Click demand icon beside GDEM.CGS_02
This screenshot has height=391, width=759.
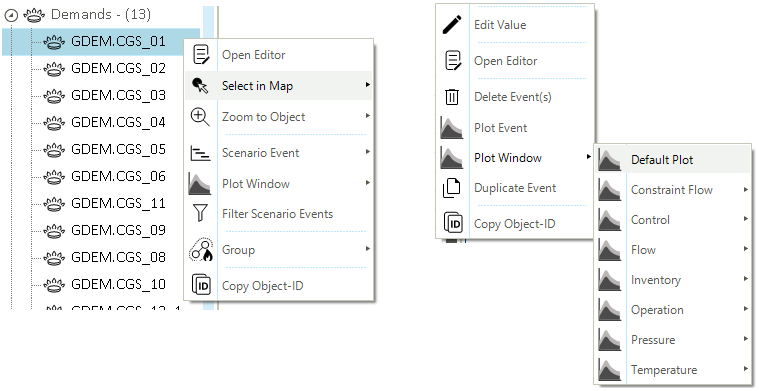(54, 69)
